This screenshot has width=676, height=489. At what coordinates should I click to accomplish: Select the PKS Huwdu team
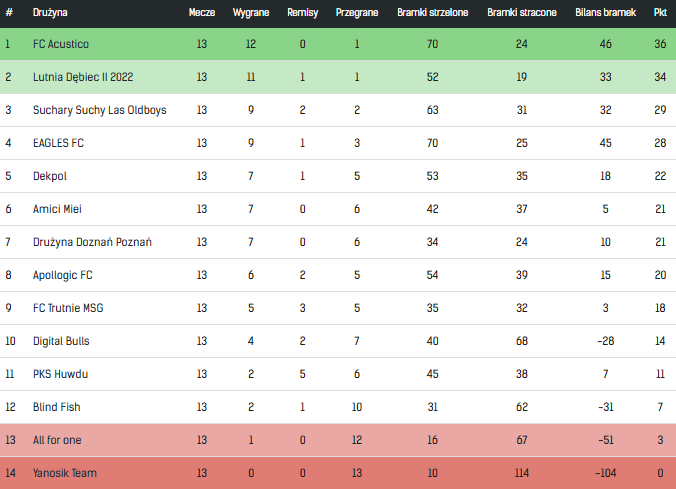point(59,374)
